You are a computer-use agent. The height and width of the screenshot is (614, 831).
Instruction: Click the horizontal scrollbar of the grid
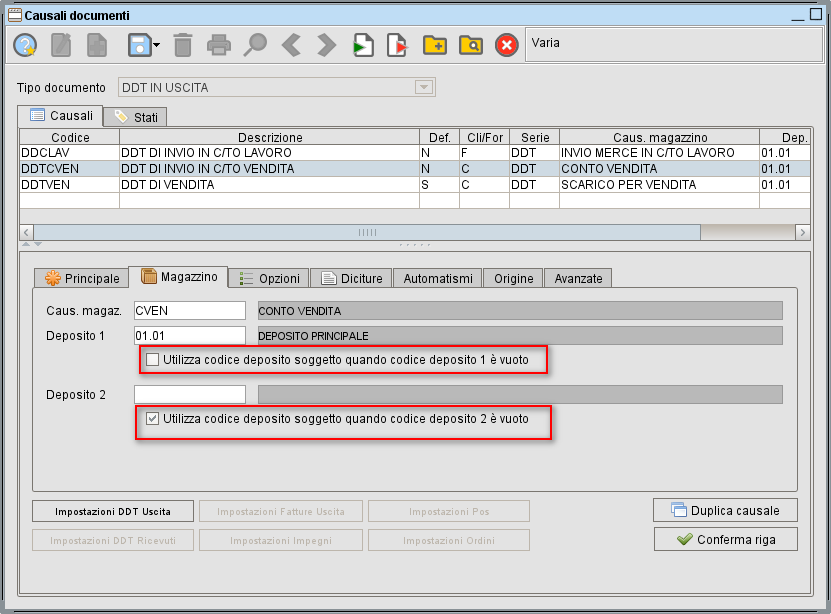click(x=365, y=232)
